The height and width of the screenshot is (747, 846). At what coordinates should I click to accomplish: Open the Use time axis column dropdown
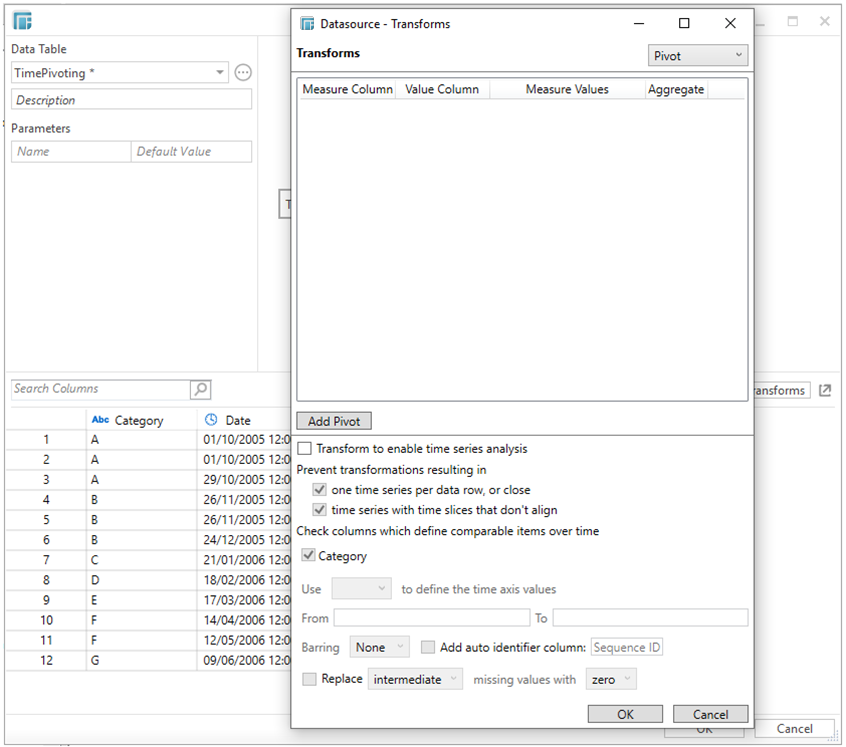pos(361,588)
